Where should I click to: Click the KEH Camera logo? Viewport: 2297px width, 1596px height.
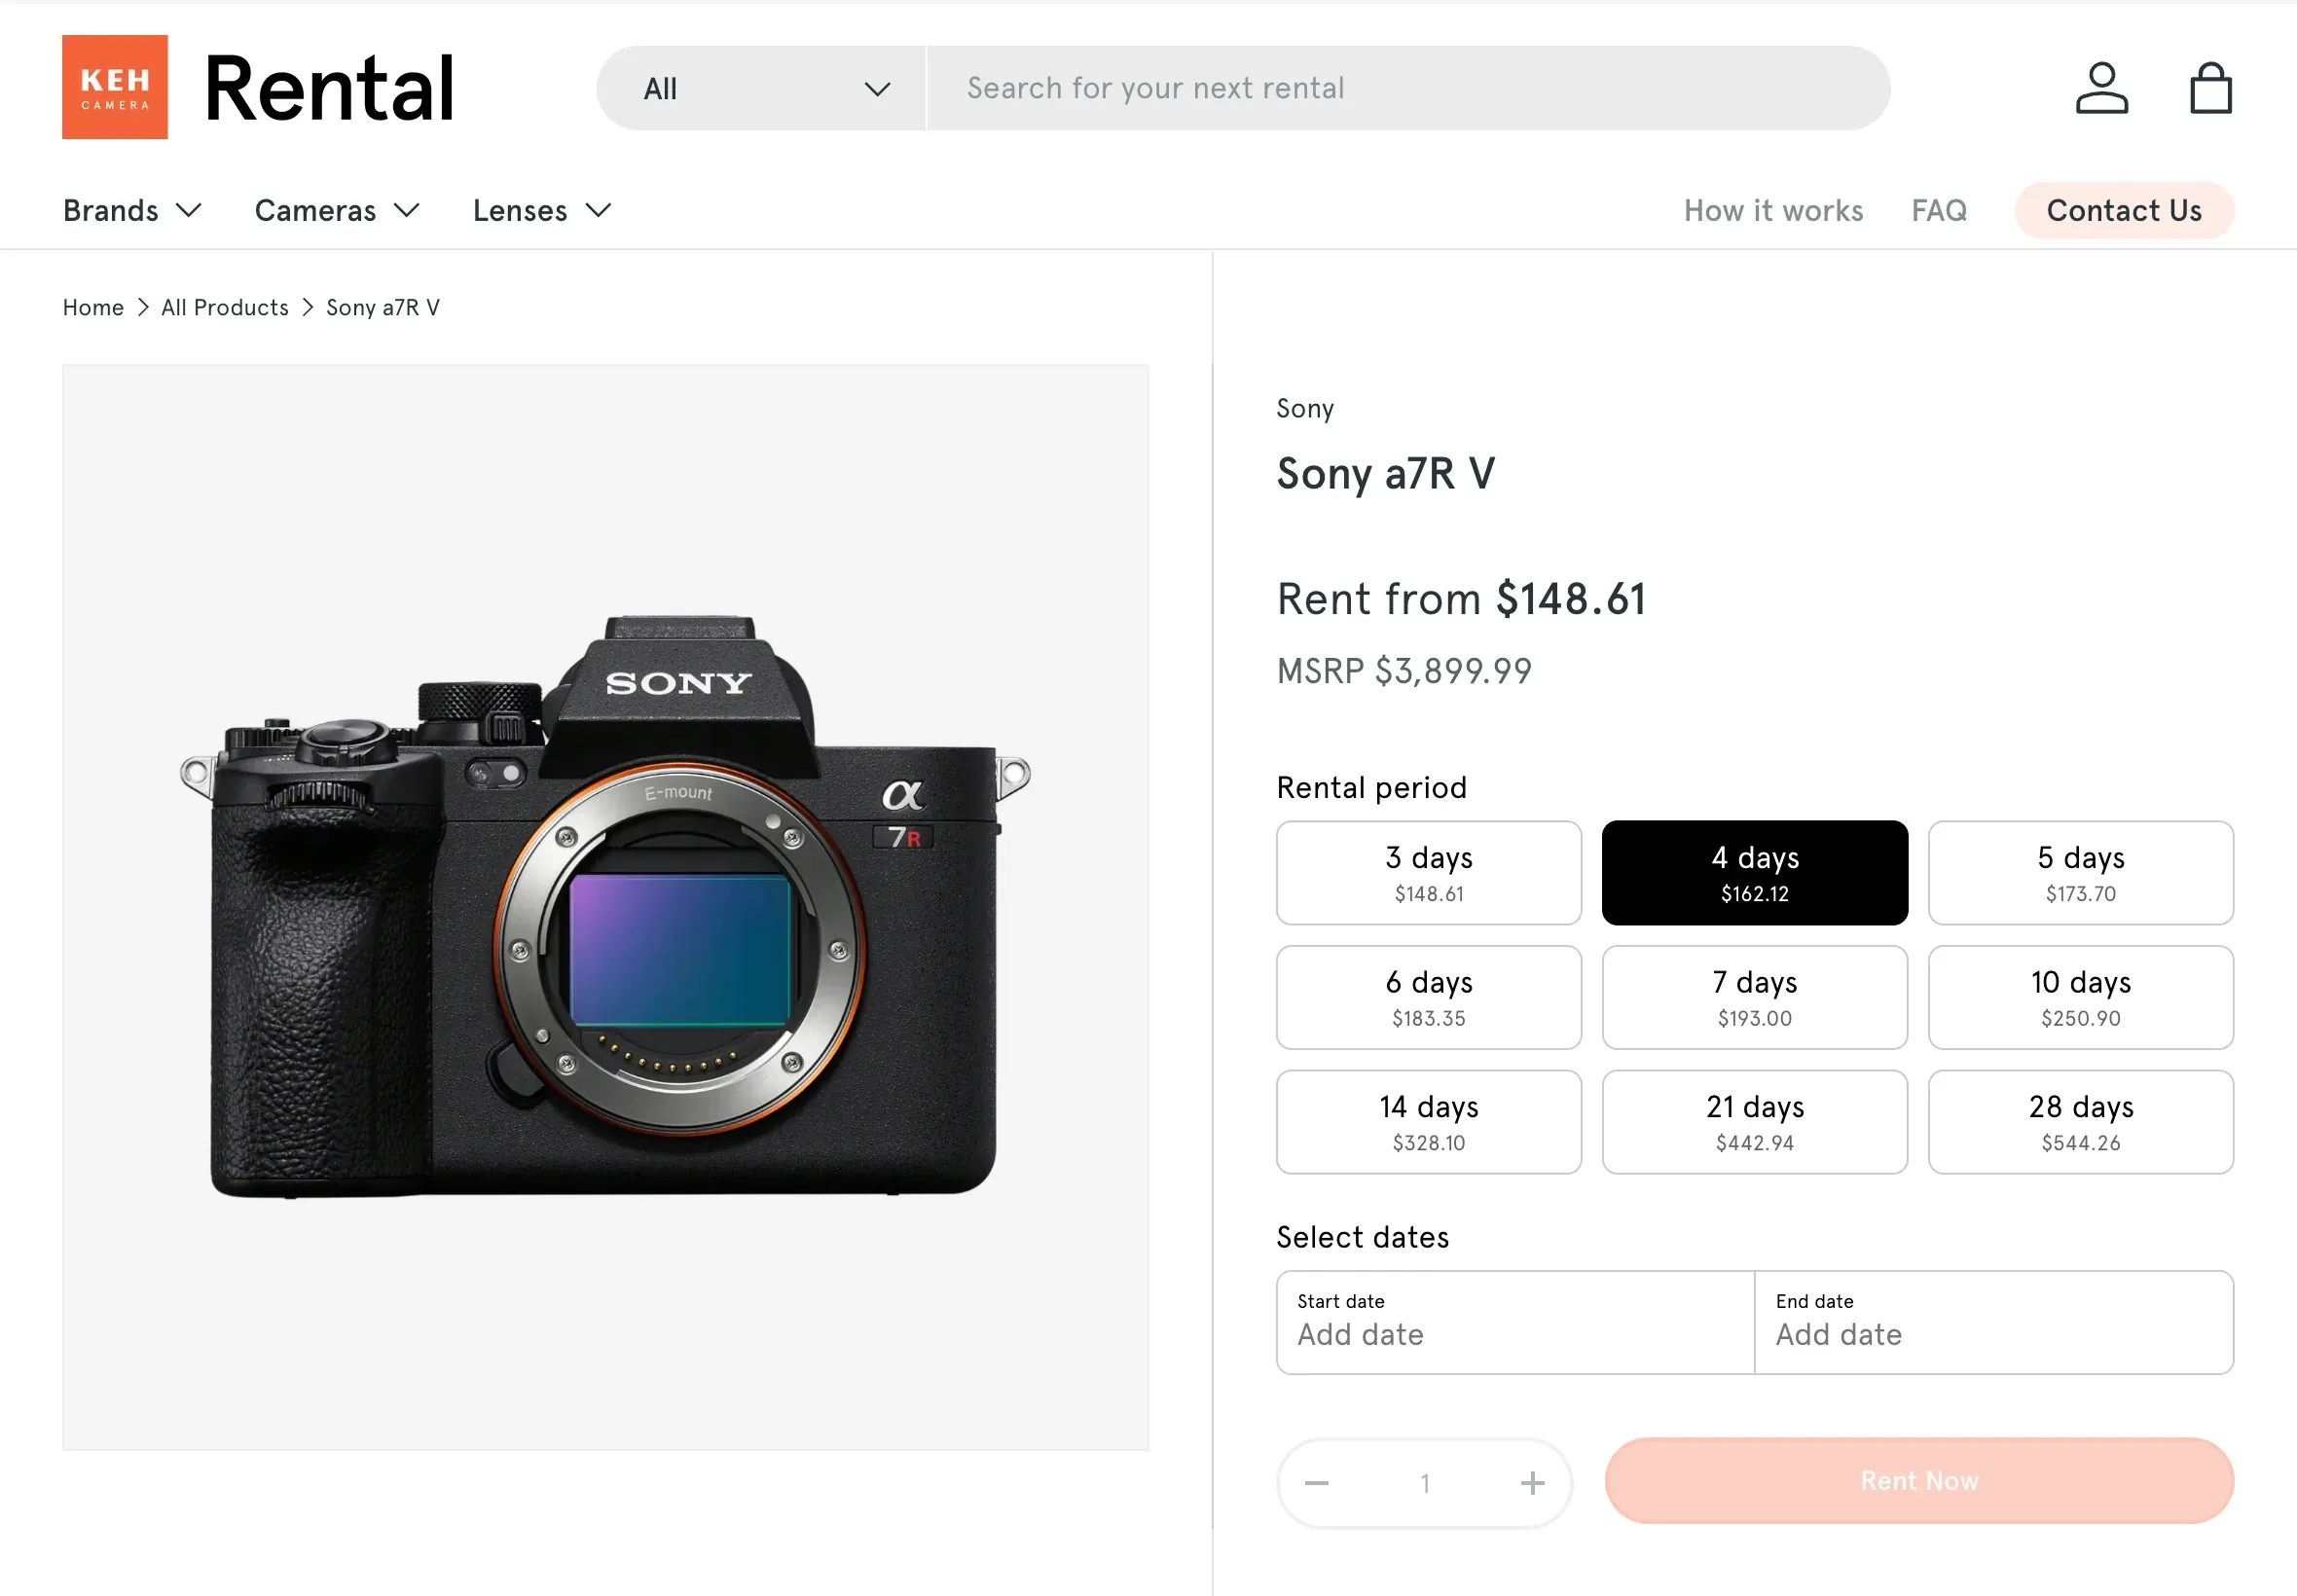pos(114,87)
